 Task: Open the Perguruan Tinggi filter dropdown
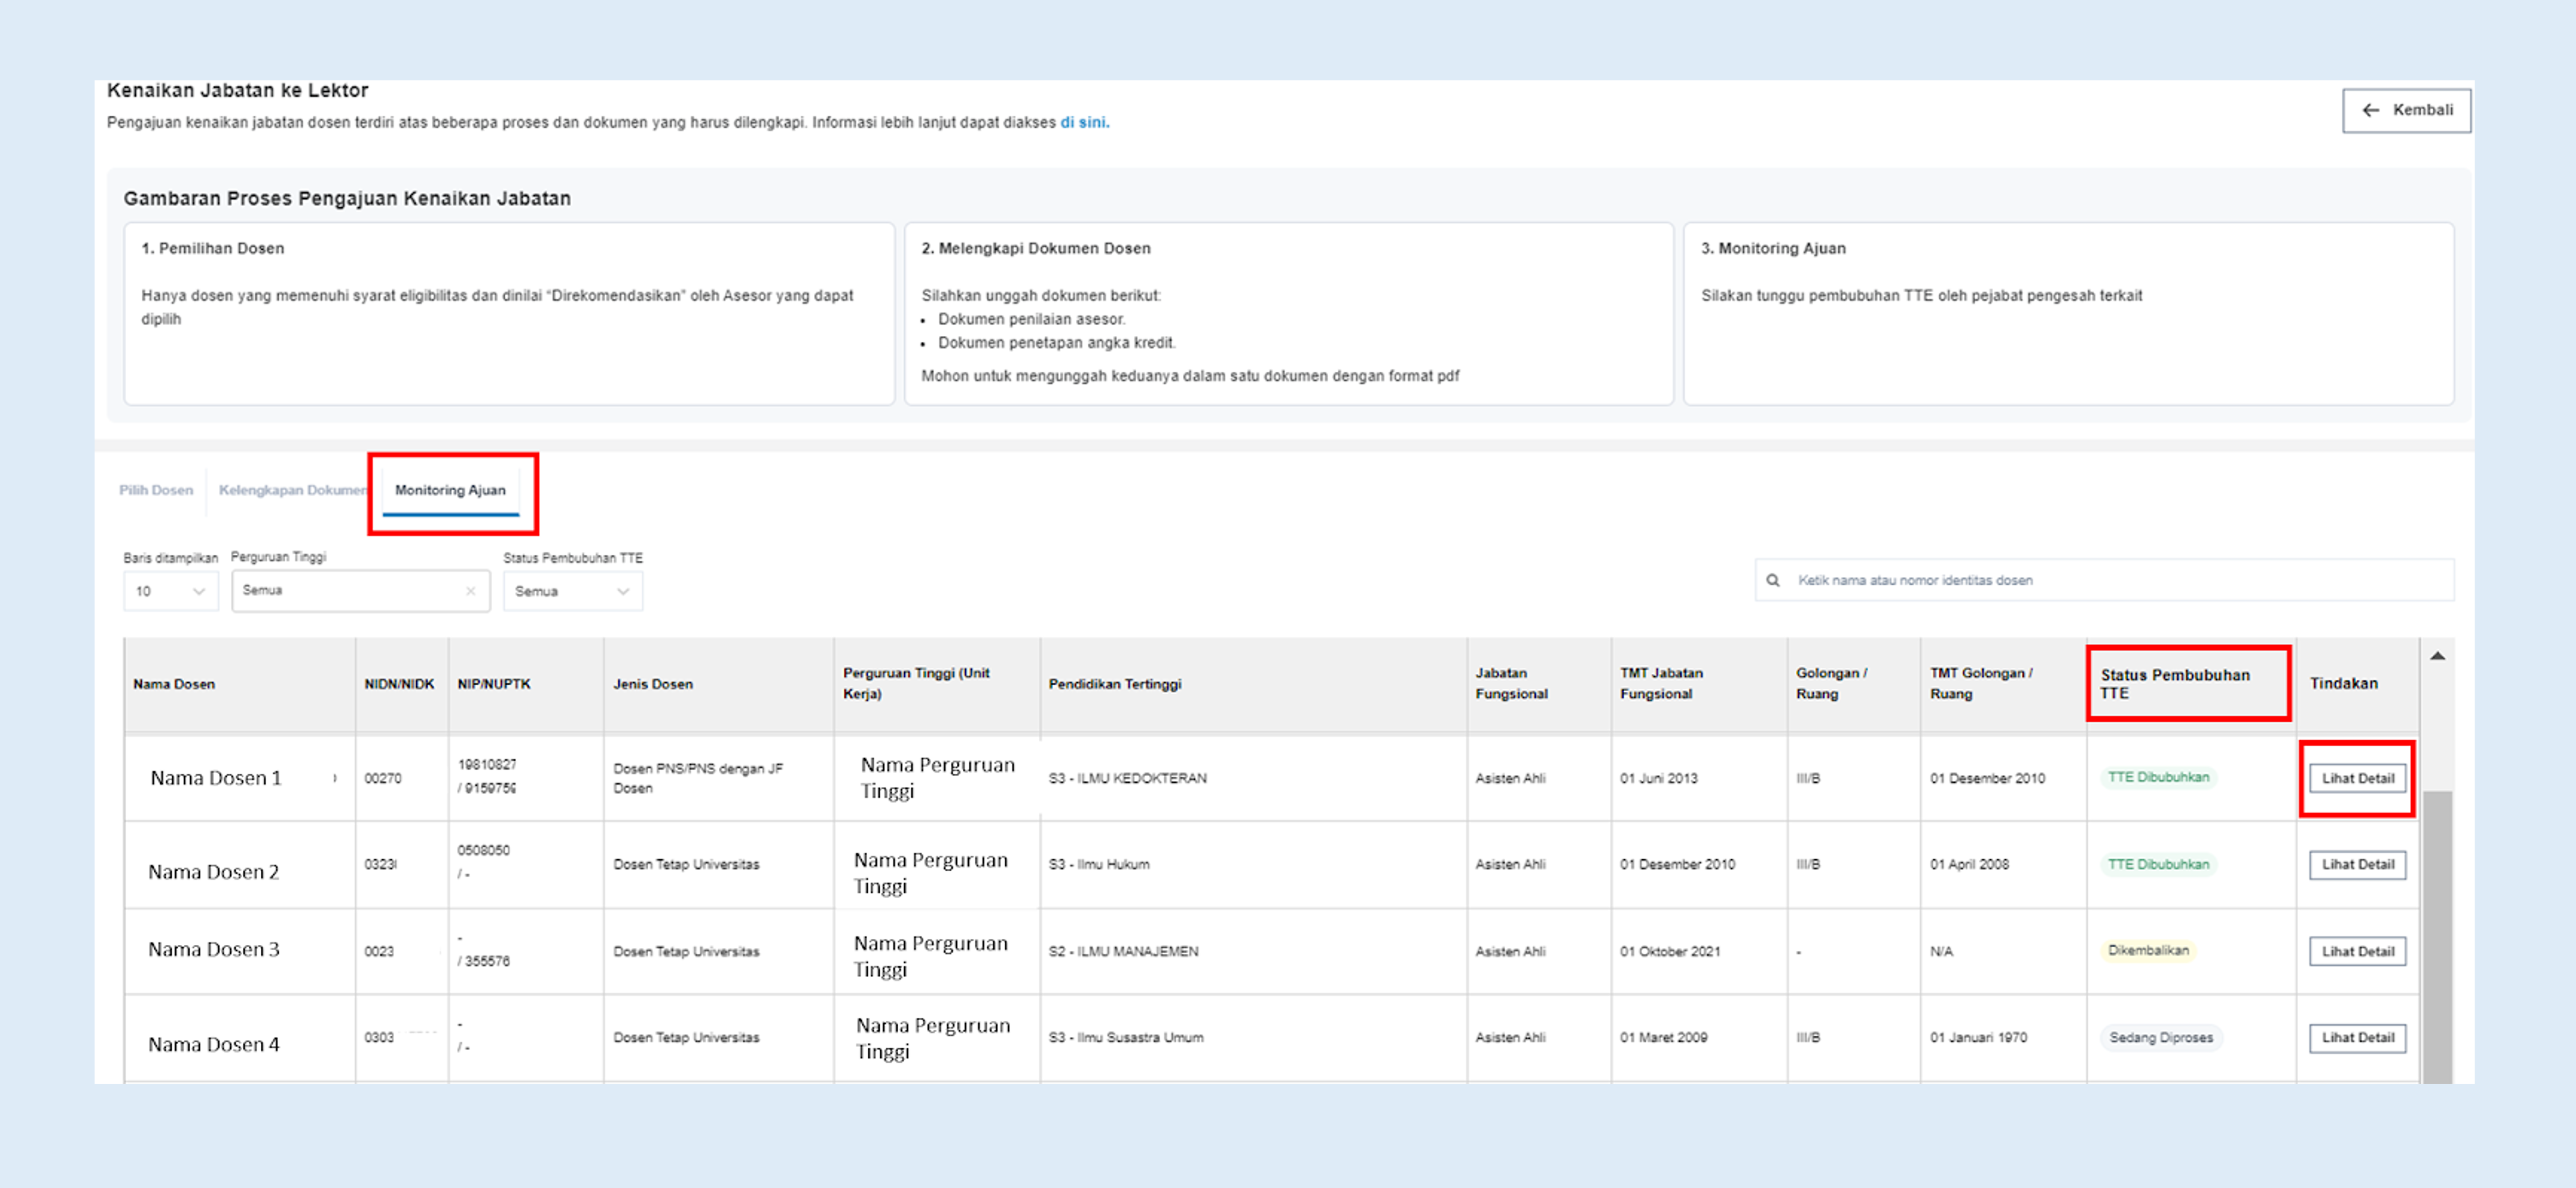(x=360, y=591)
